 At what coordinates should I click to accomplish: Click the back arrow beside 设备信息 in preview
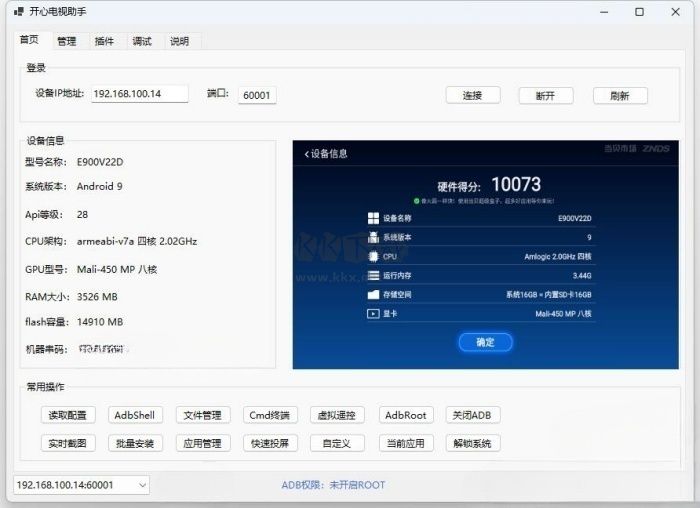pos(306,154)
